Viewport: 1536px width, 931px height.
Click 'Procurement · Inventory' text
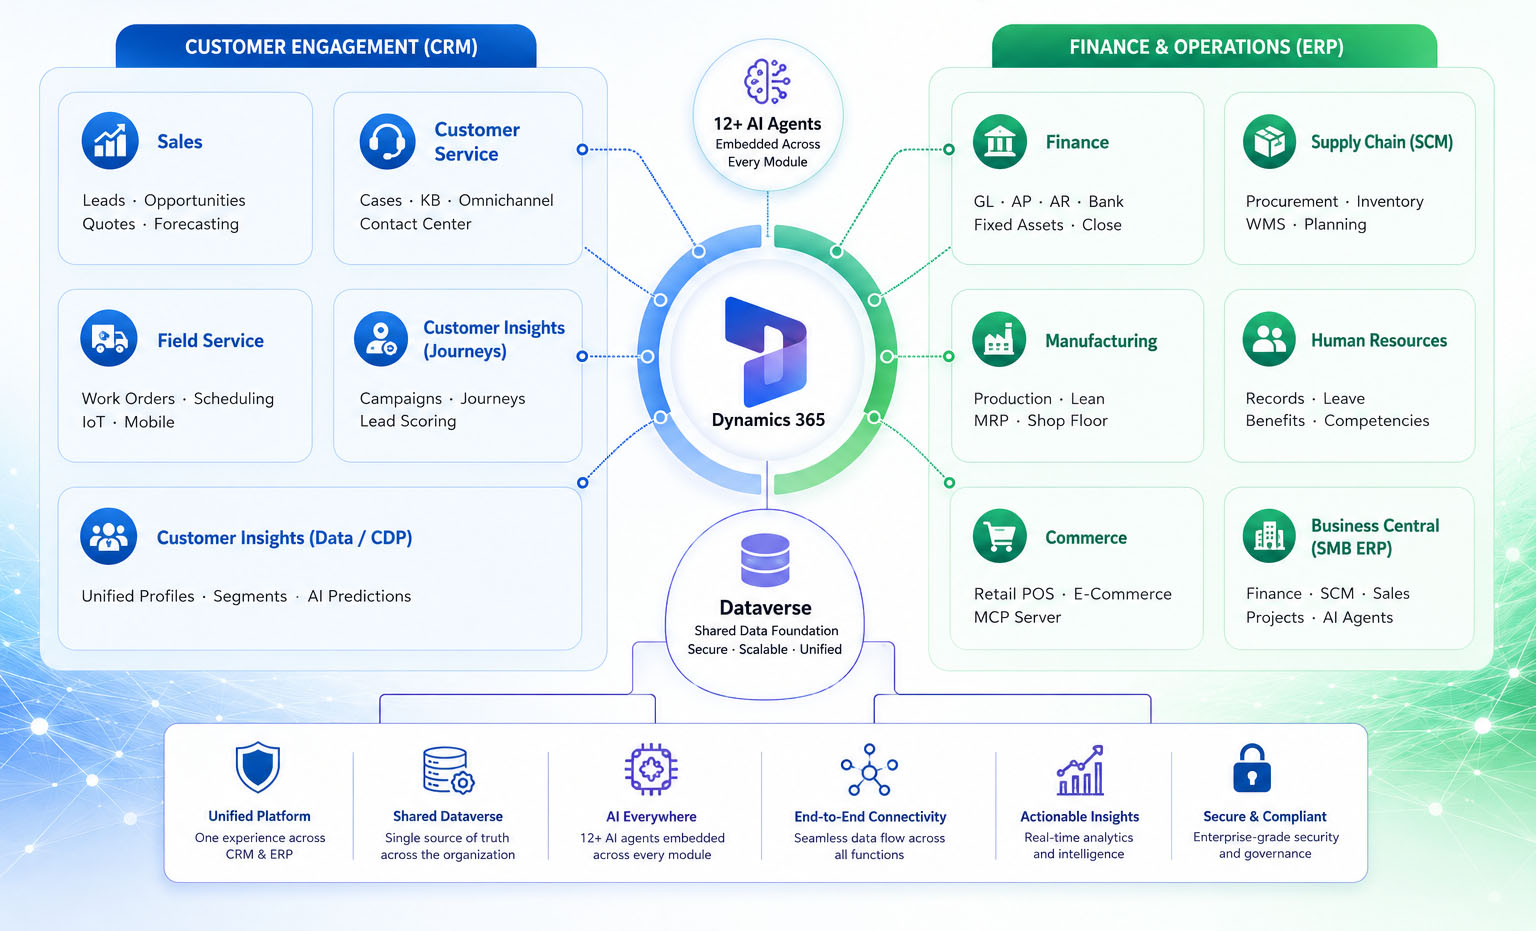(1334, 202)
